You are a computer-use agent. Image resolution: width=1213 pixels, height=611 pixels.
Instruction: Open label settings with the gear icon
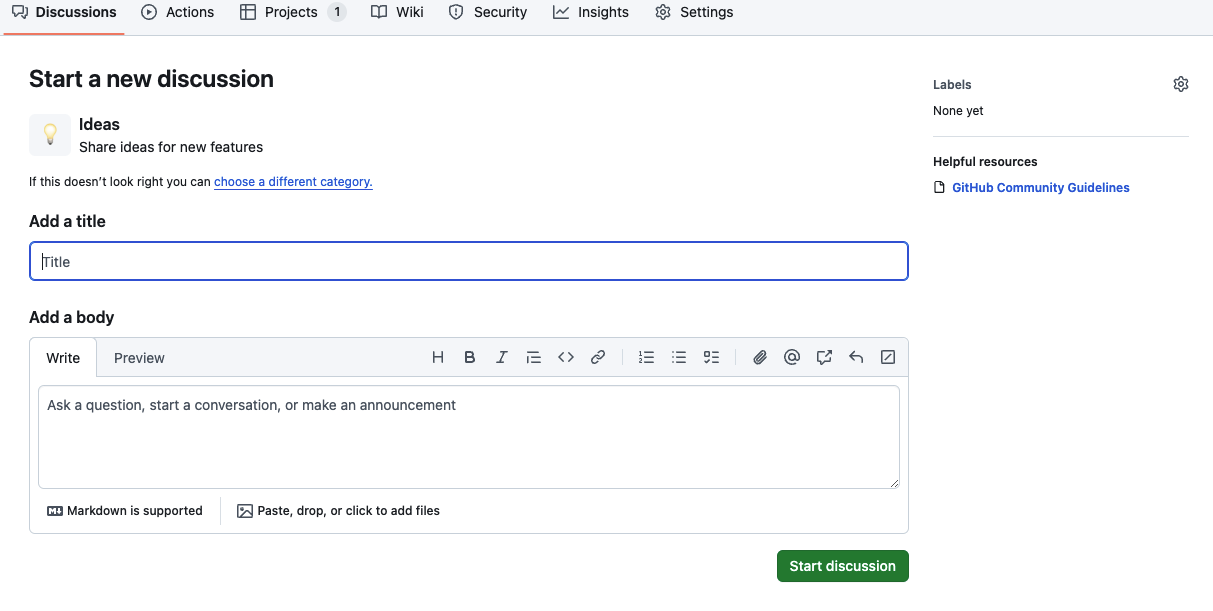tap(1181, 84)
